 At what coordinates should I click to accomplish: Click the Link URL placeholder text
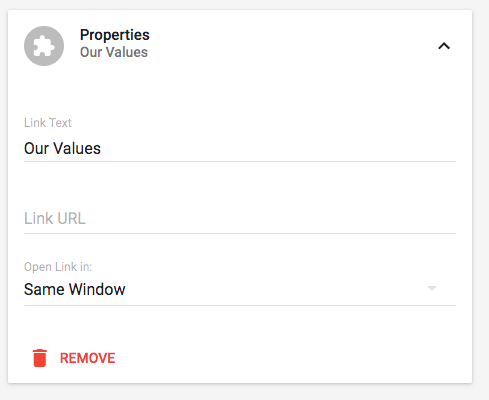(55, 219)
